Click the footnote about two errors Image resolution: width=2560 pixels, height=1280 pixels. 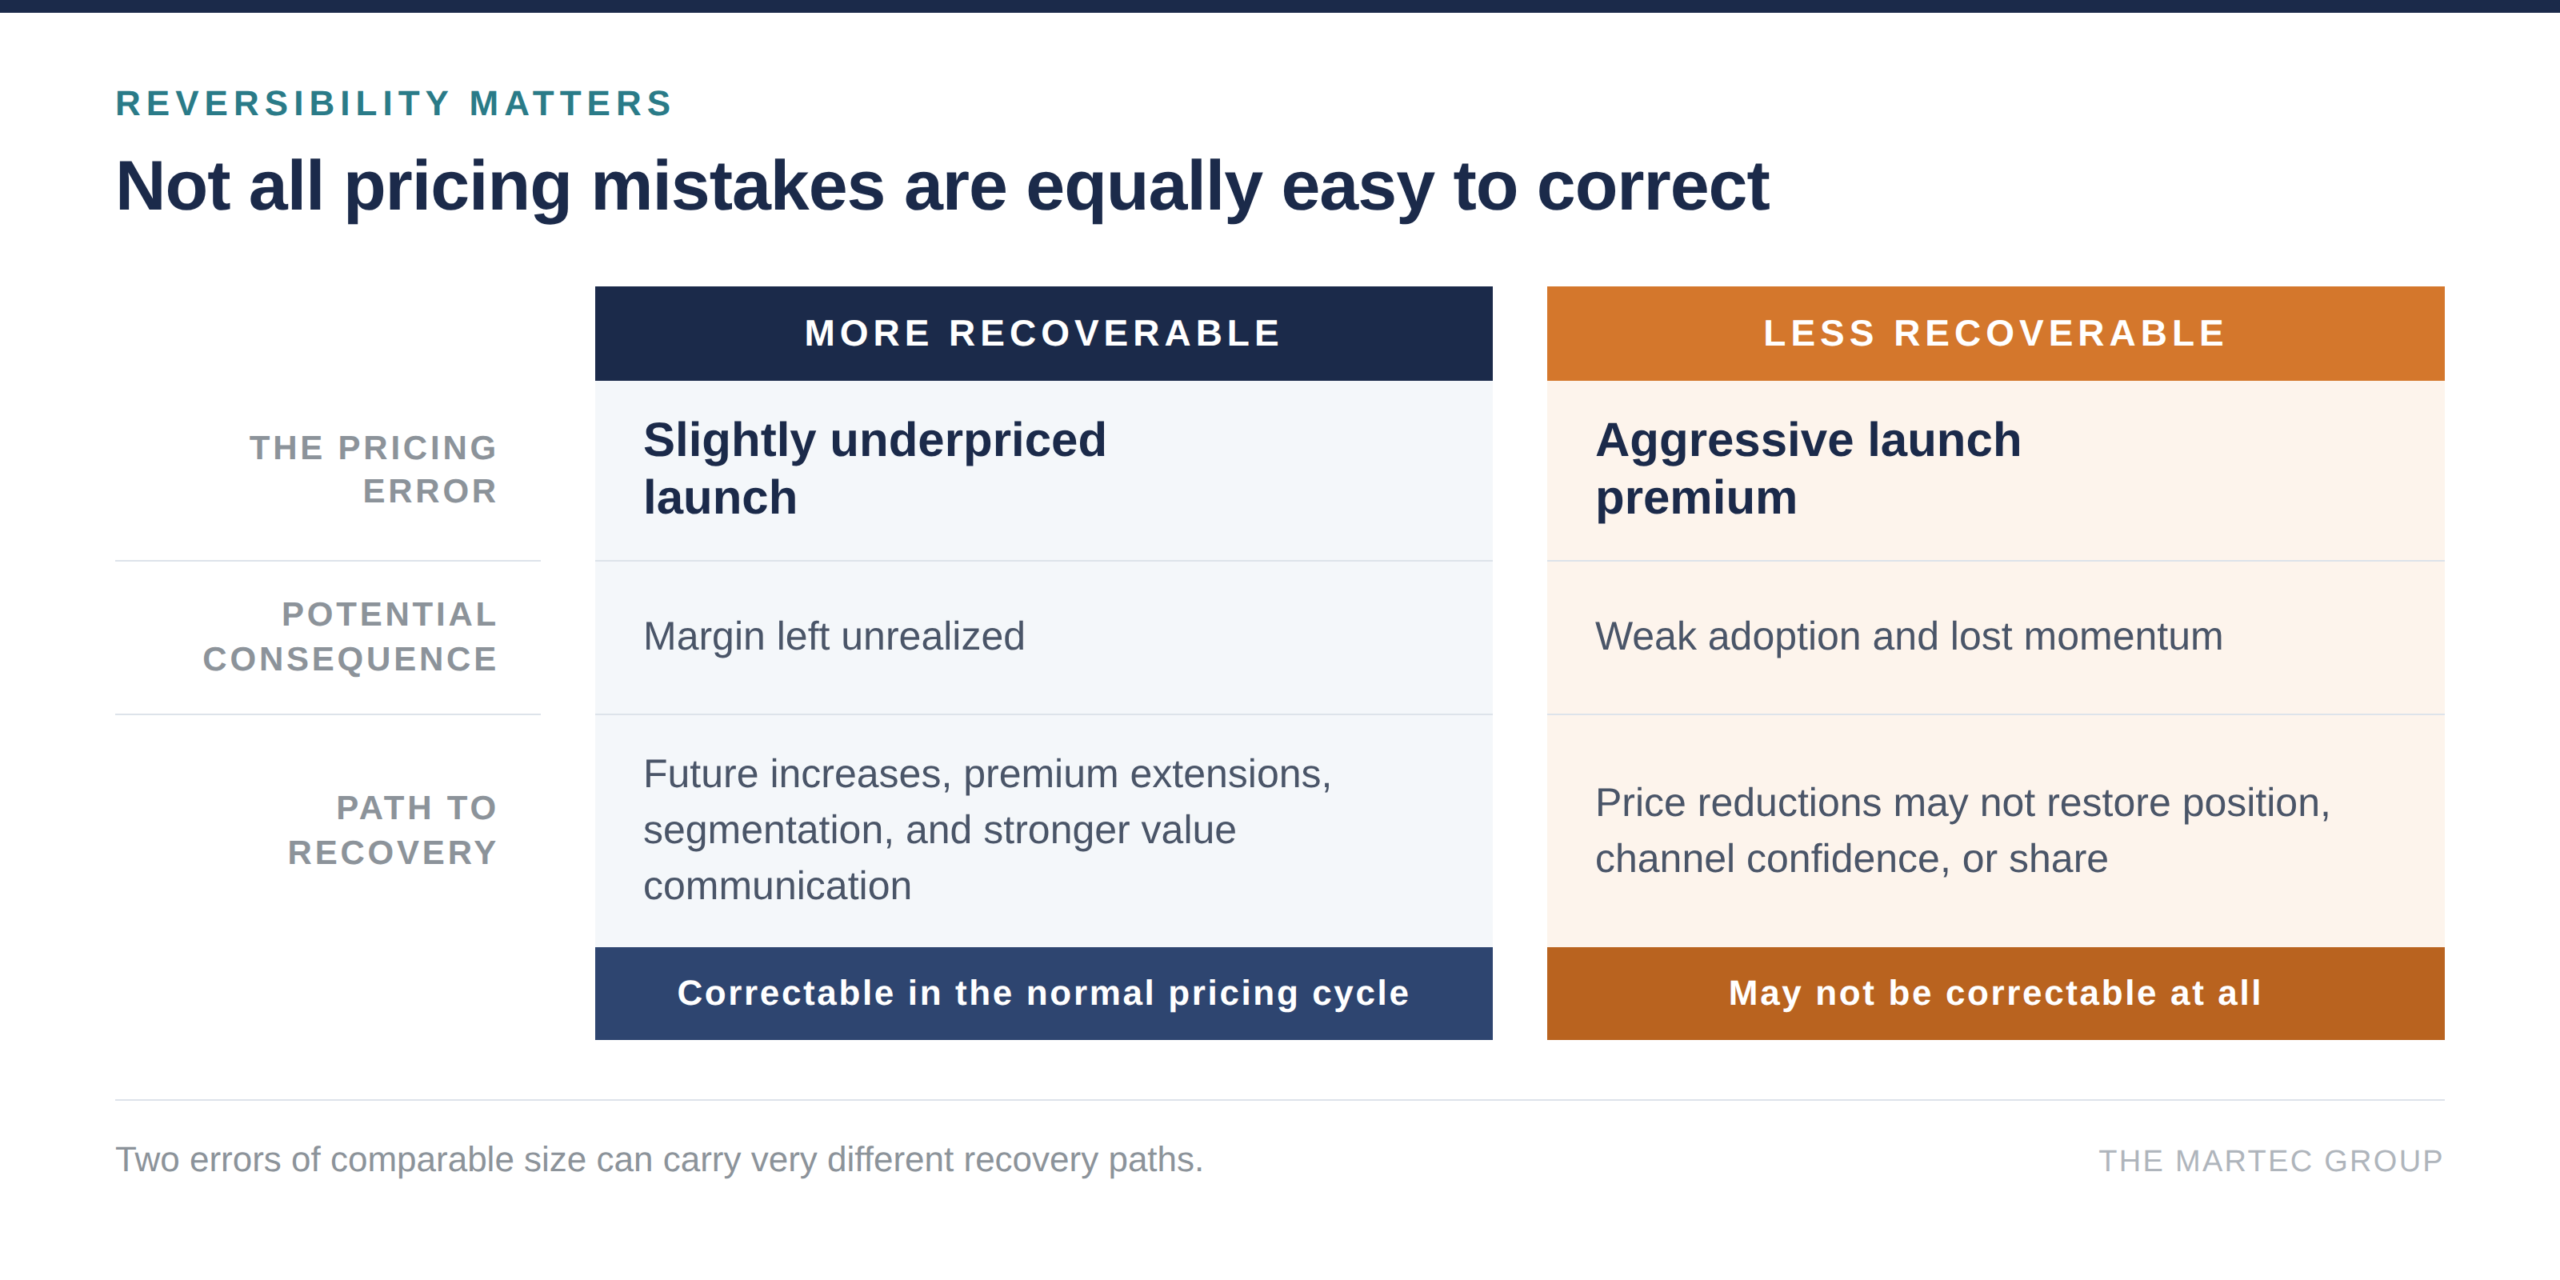pos(659,1160)
